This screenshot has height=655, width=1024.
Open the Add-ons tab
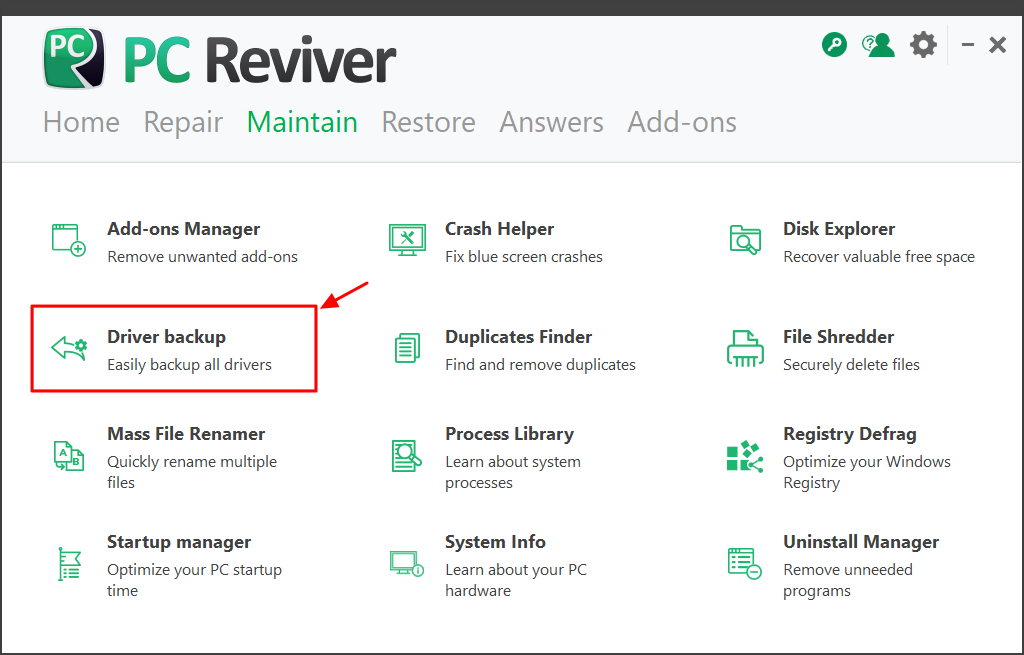[682, 122]
